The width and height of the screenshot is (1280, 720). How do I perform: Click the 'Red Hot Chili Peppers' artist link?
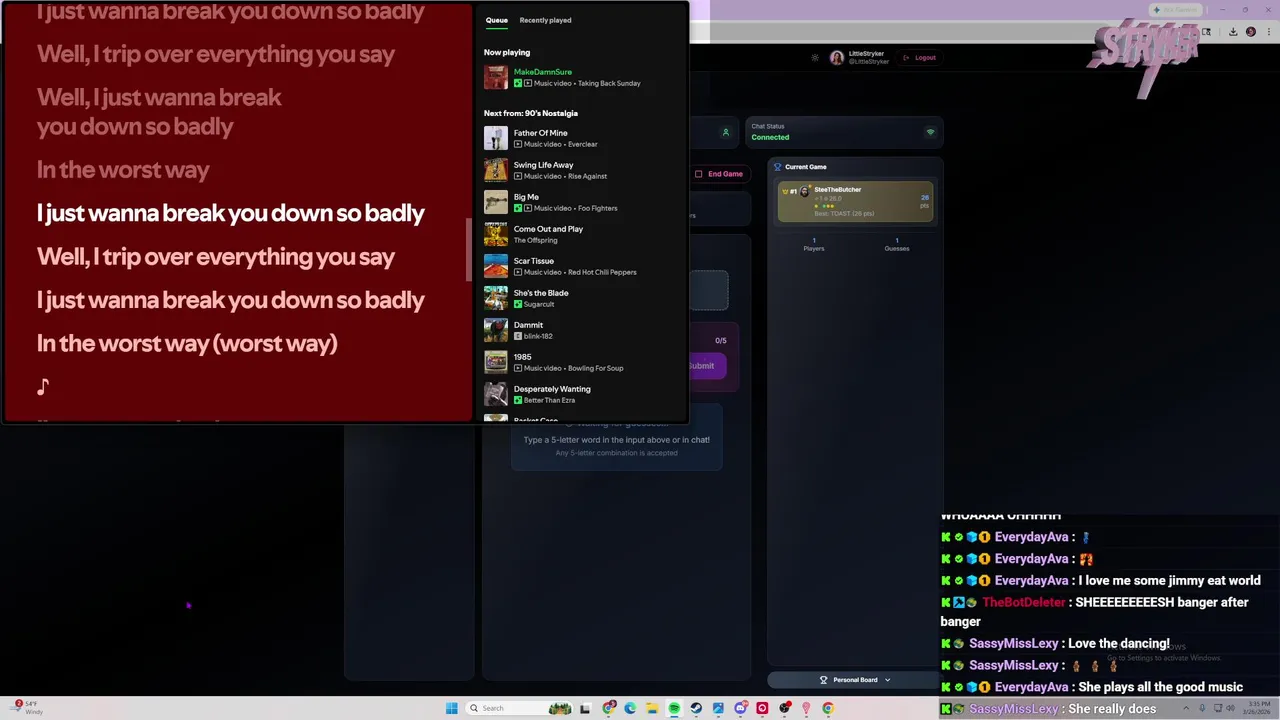point(602,272)
